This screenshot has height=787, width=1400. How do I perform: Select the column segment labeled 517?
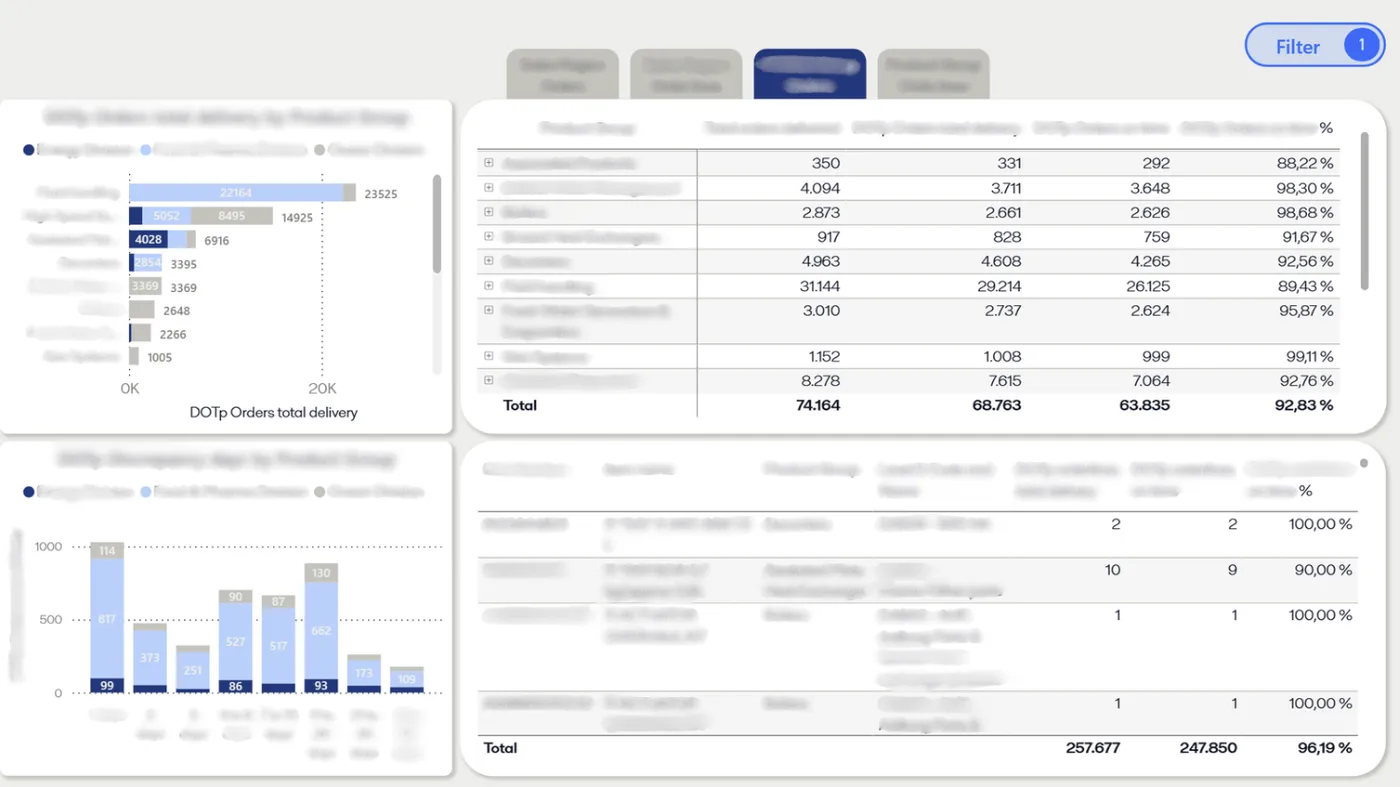pyautogui.click(x=279, y=646)
